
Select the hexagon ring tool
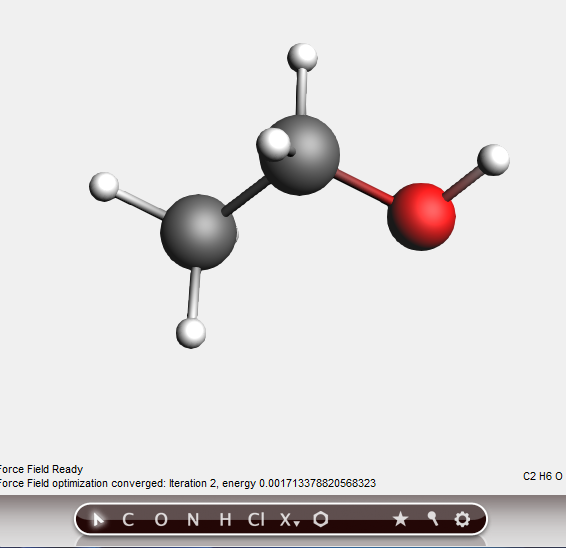321,519
